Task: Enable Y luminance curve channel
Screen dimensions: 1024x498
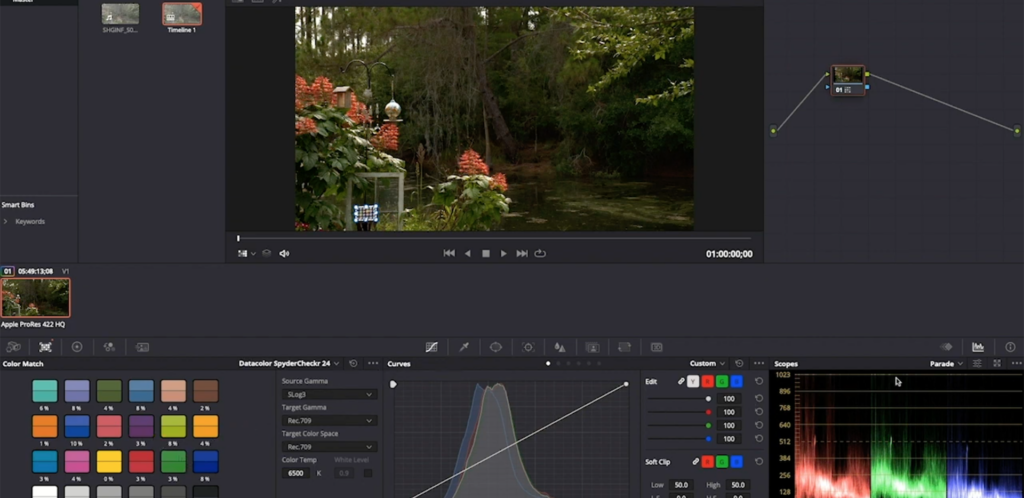Action: tap(693, 382)
